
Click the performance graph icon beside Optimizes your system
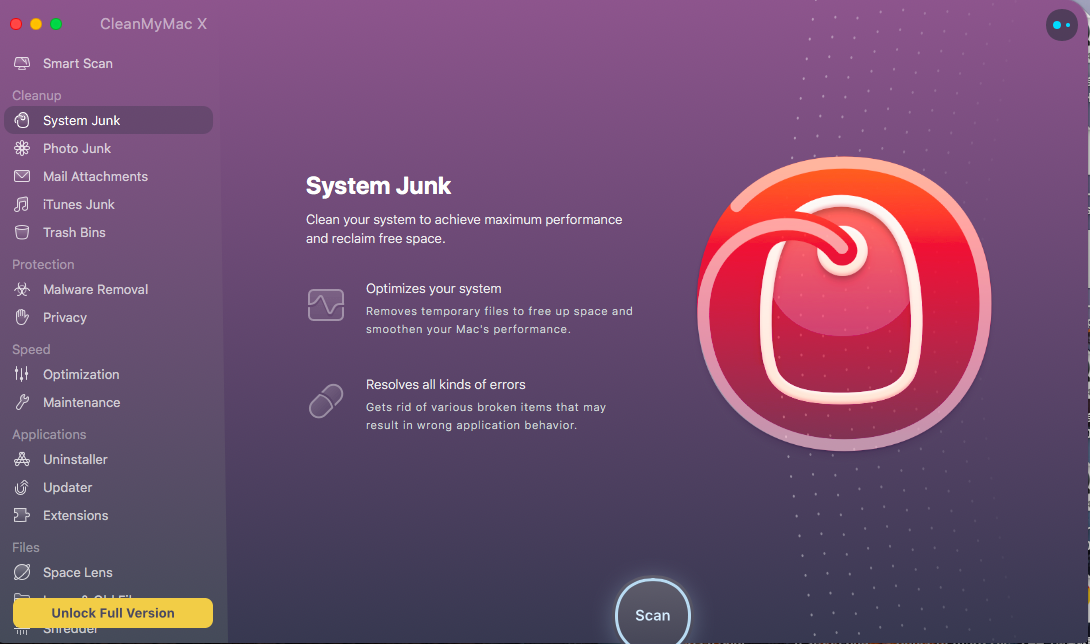tap(326, 305)
